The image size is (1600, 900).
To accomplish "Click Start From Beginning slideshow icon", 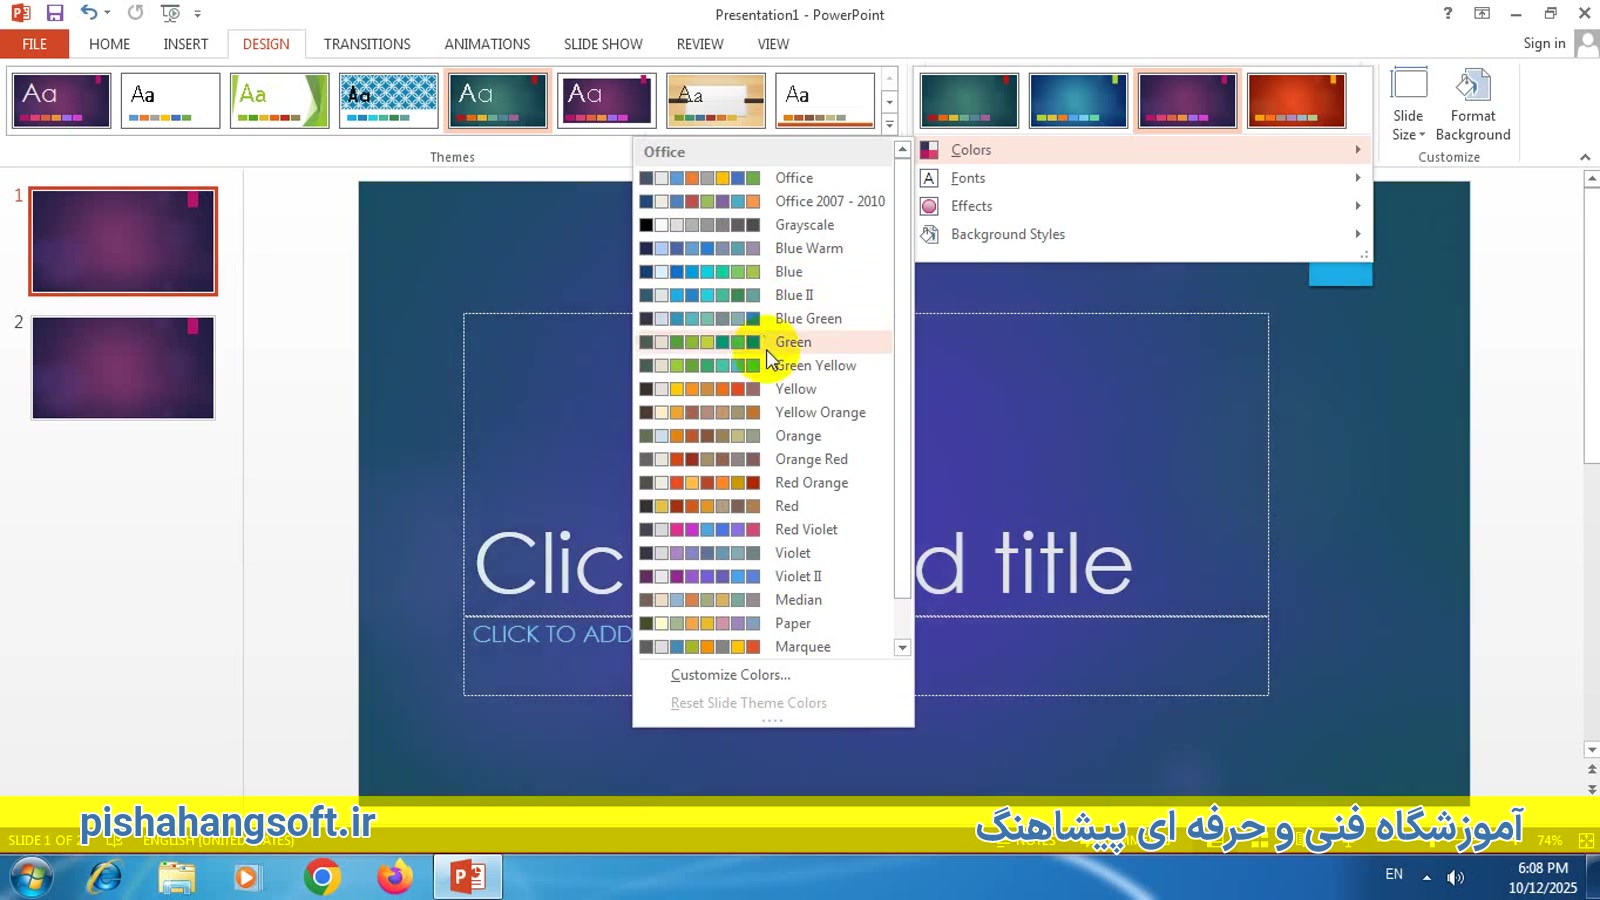I will pos(170,13).
